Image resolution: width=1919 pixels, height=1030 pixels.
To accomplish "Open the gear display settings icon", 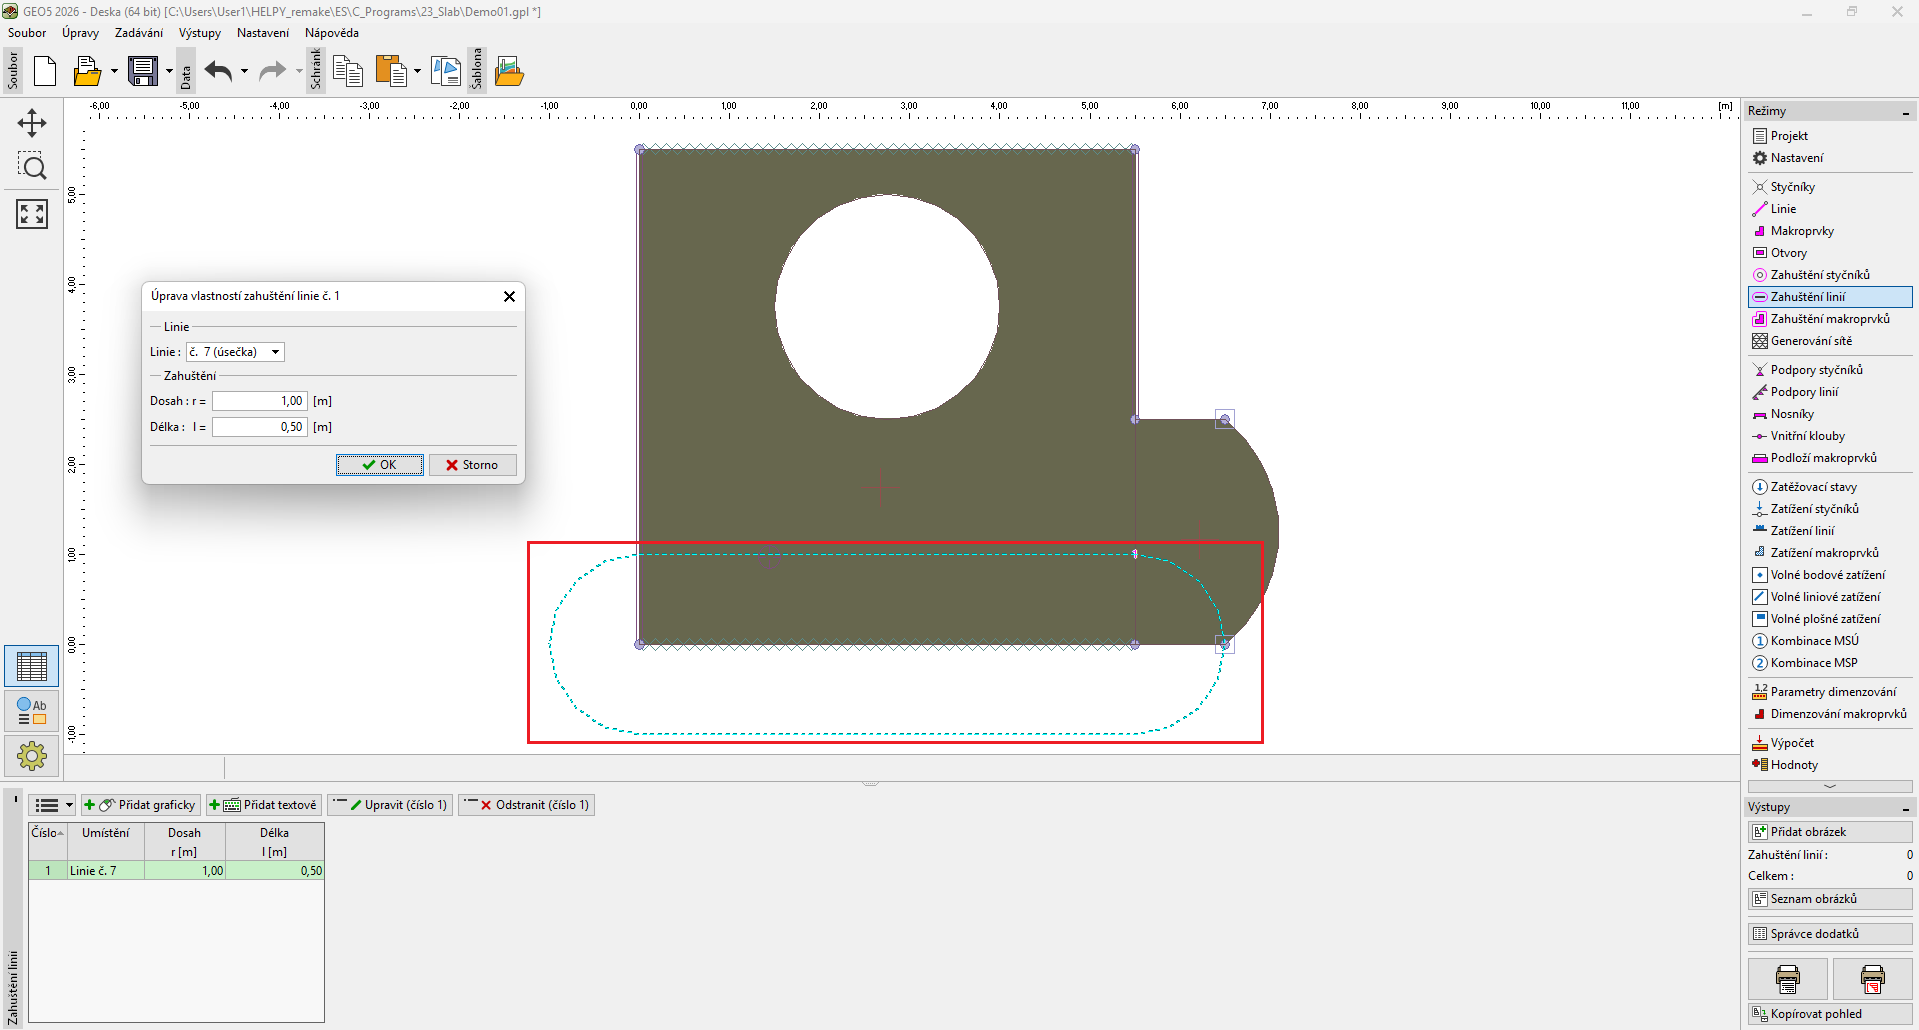I will [x=32, y=755].
